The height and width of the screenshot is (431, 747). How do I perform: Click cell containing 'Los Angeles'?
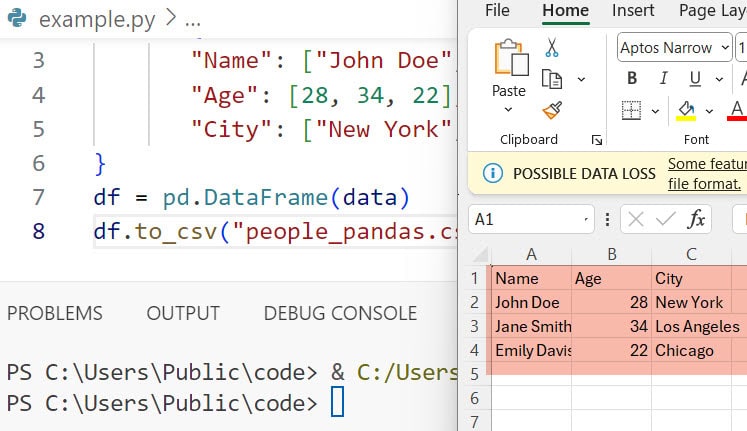[691, 326]
